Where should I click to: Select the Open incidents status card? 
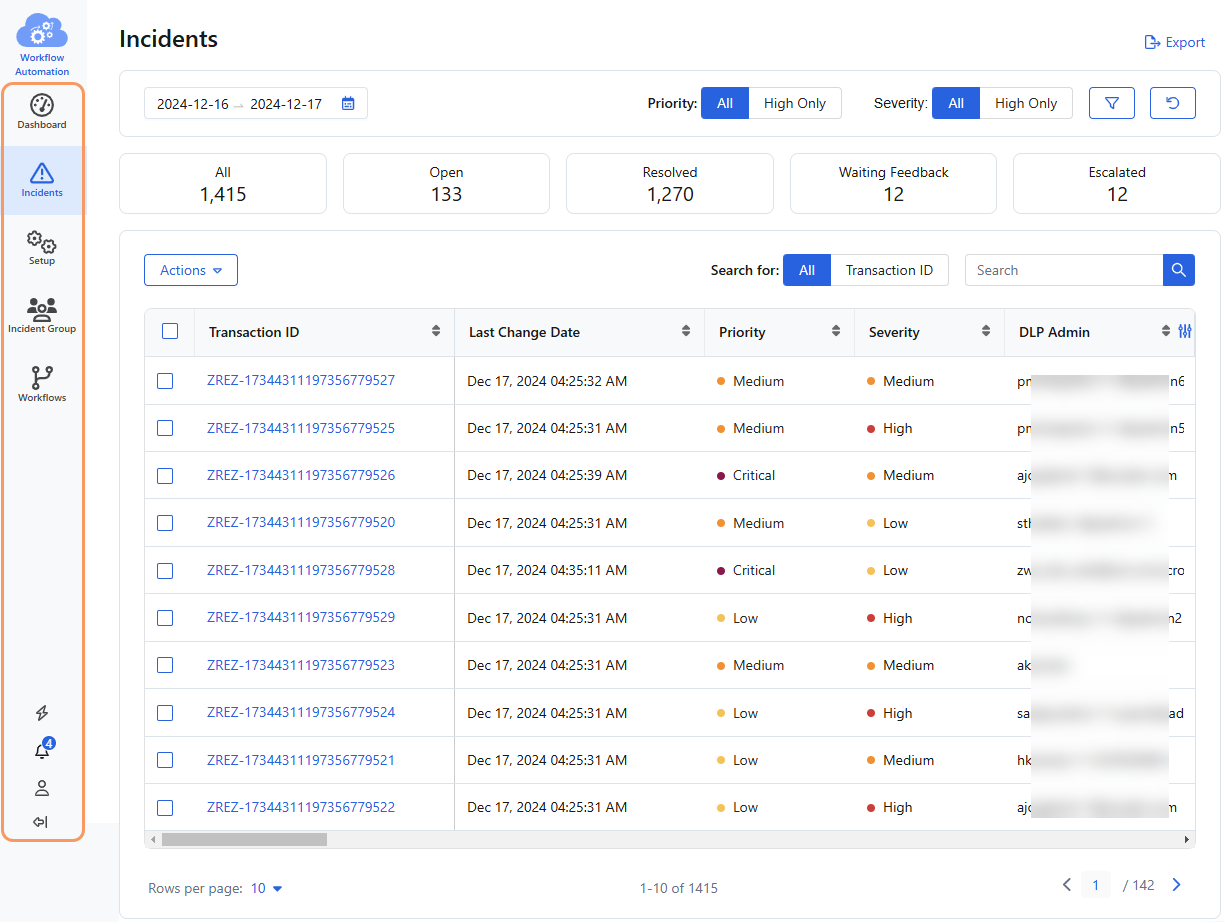(x=446, y=183)
